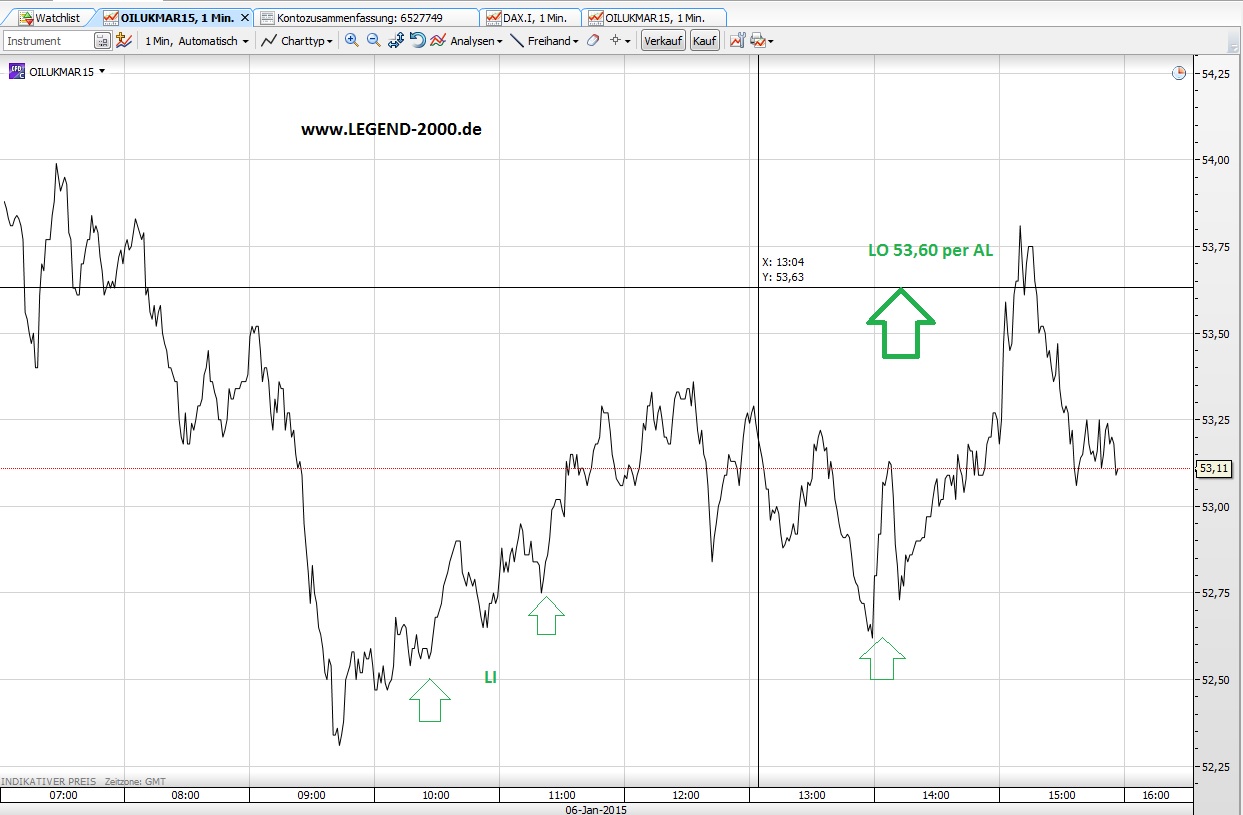The image size is (1243, 815).
Task: Click the print chart icon
Action: point(755,40)
